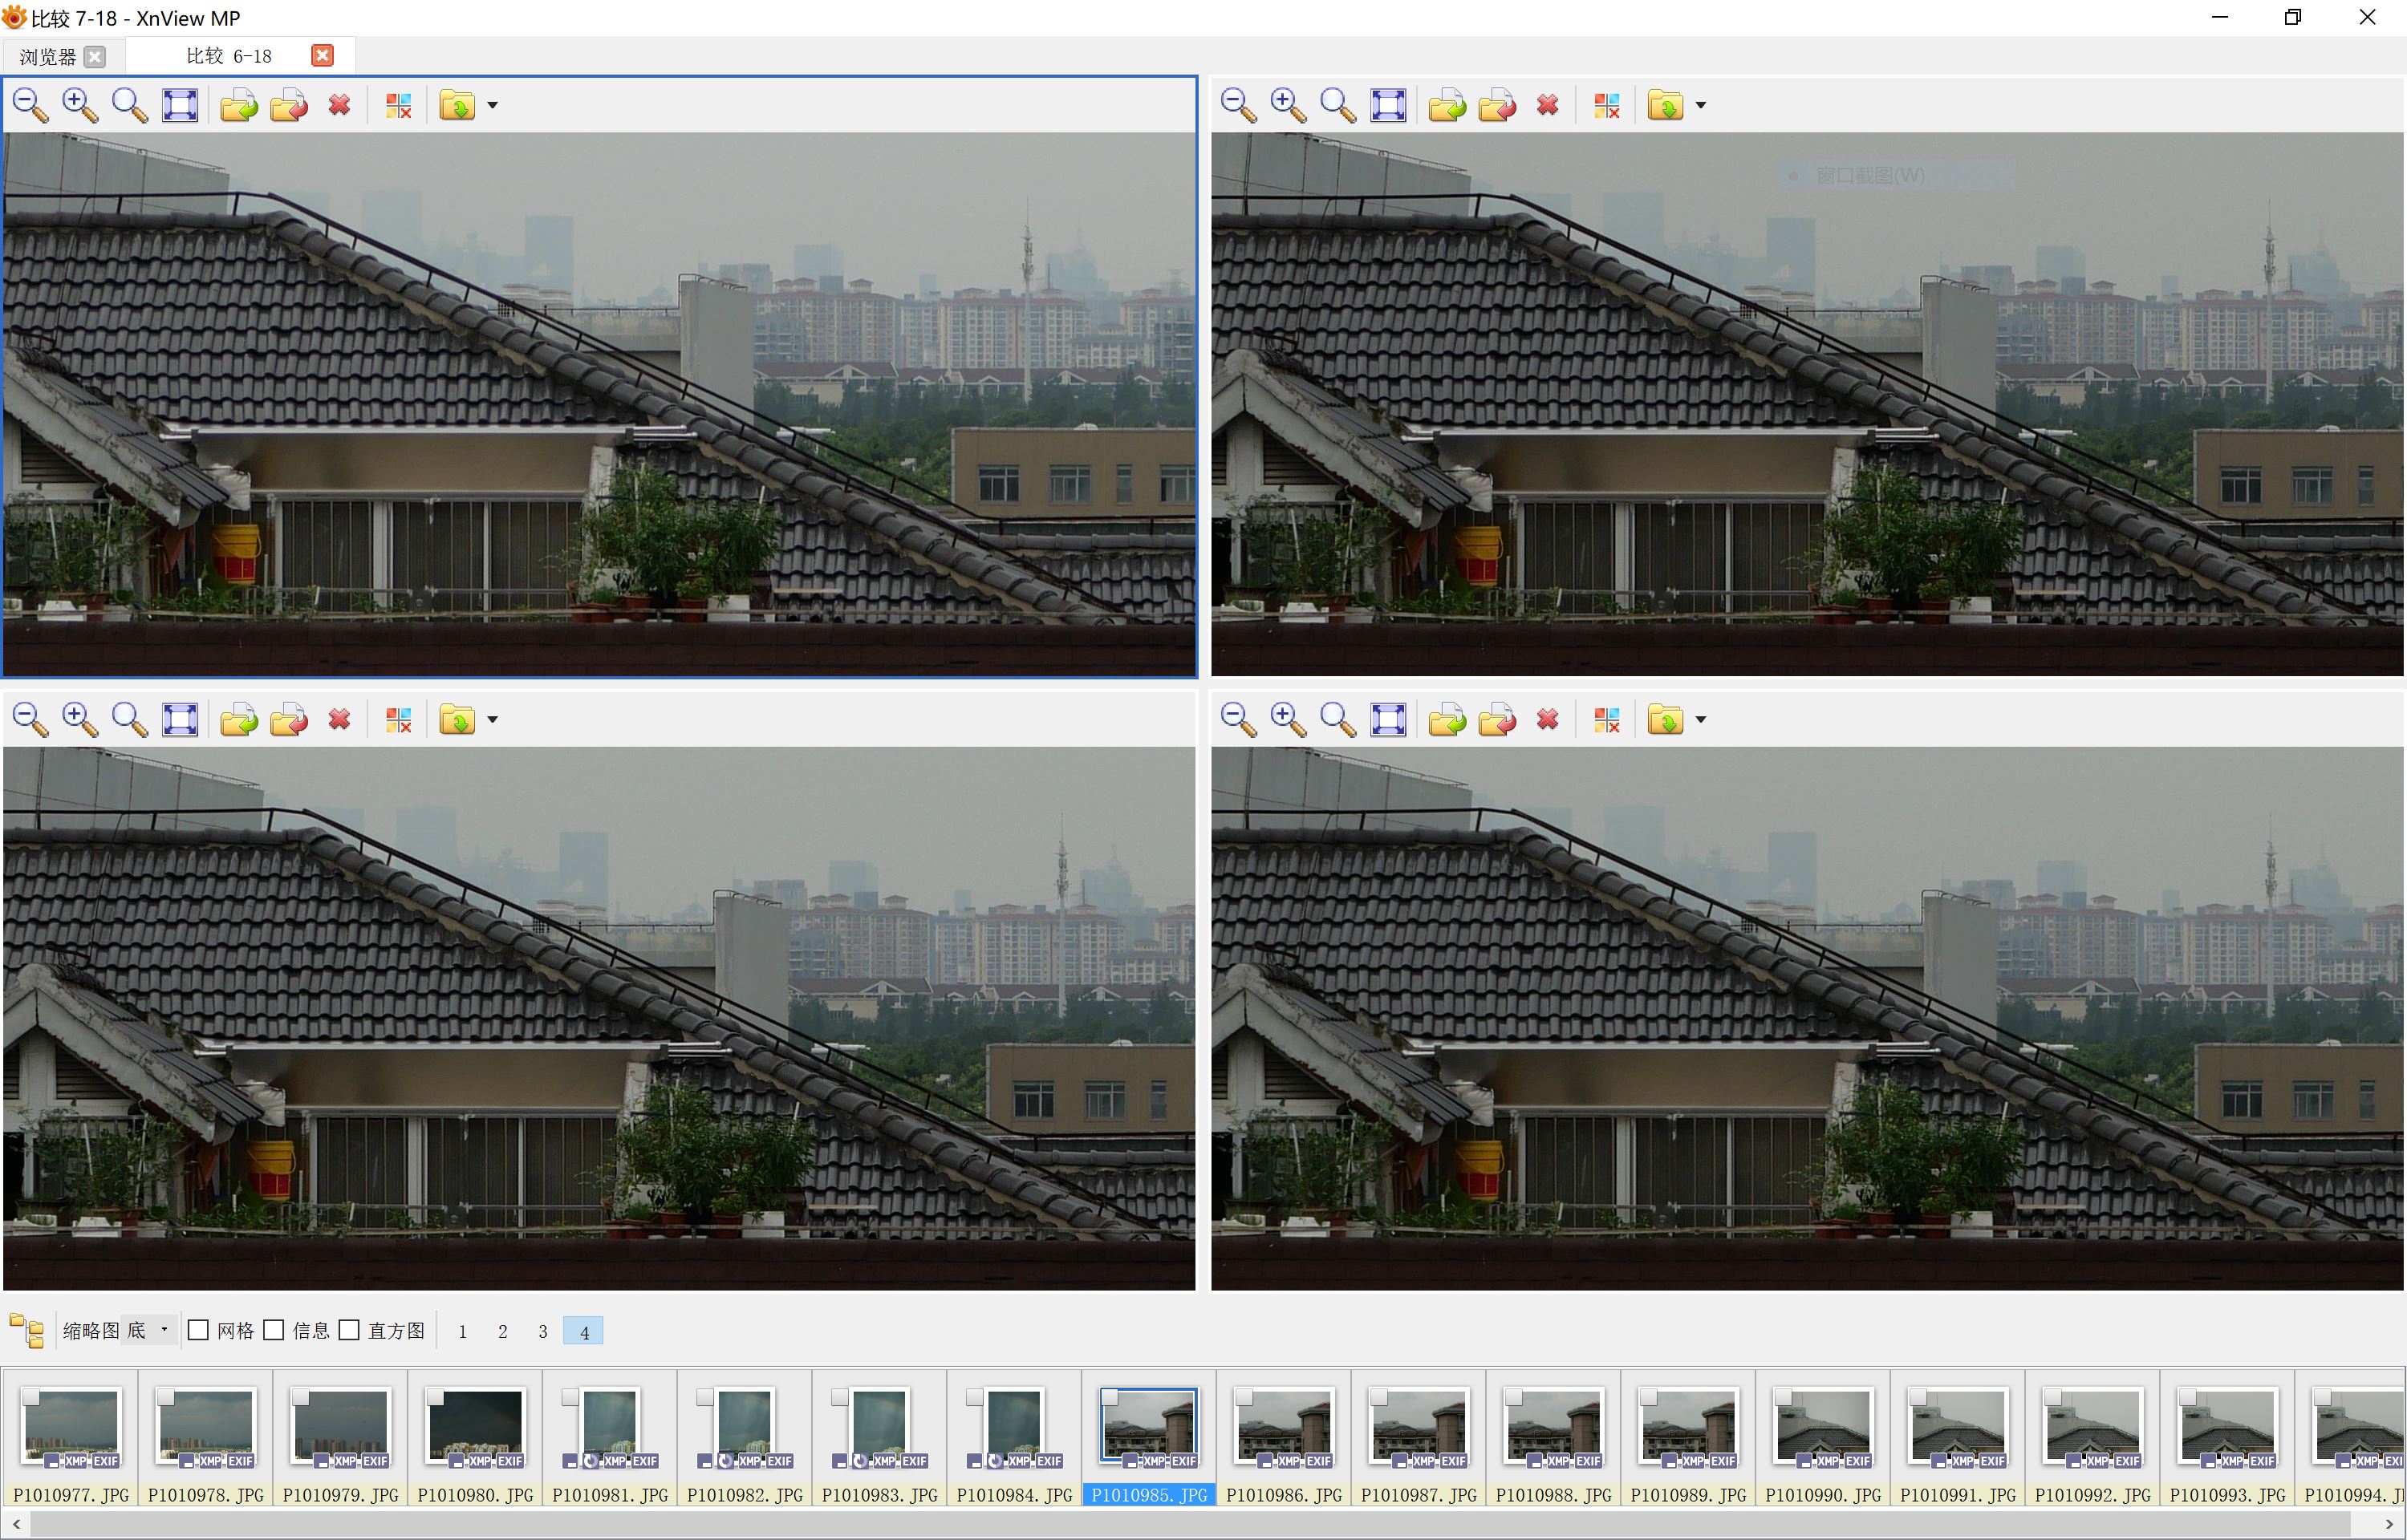Click fit-to-window icon in bottom-left pane
The height and width of the screenshot is (1540, 2407).
click(x=180, y=719)
